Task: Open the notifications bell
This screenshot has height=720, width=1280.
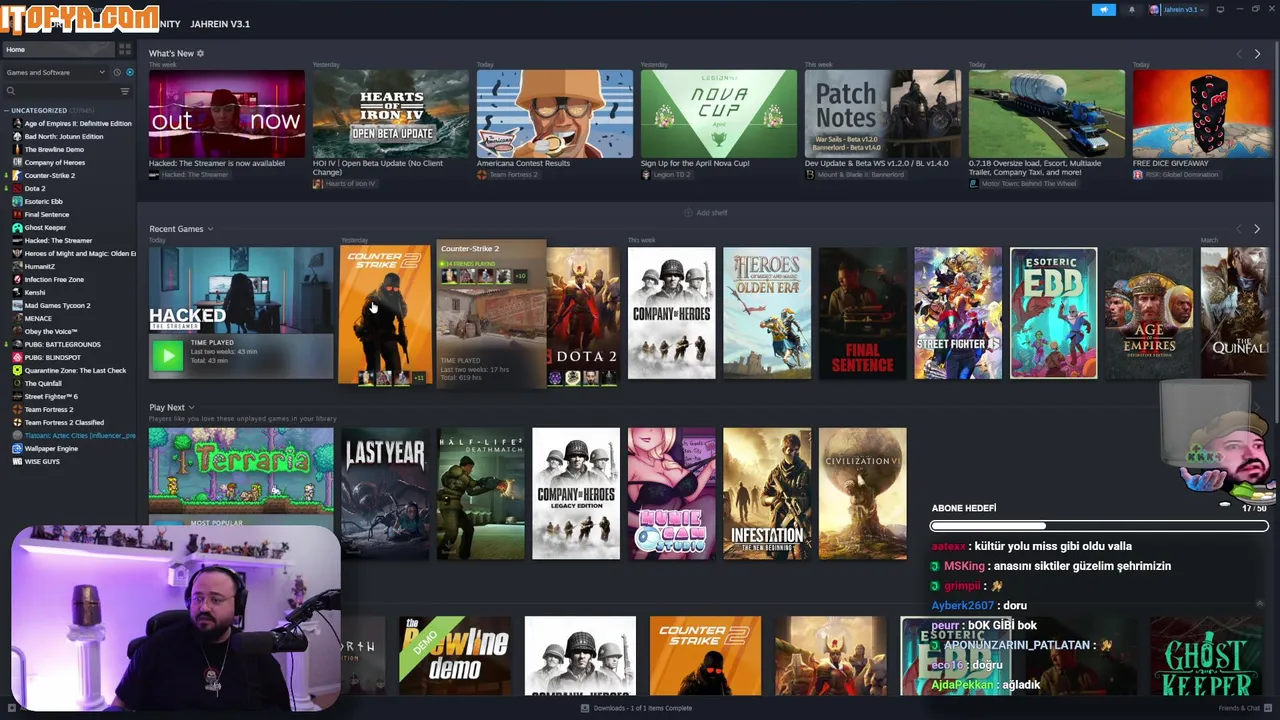Action: click(x=1132, y=10)
